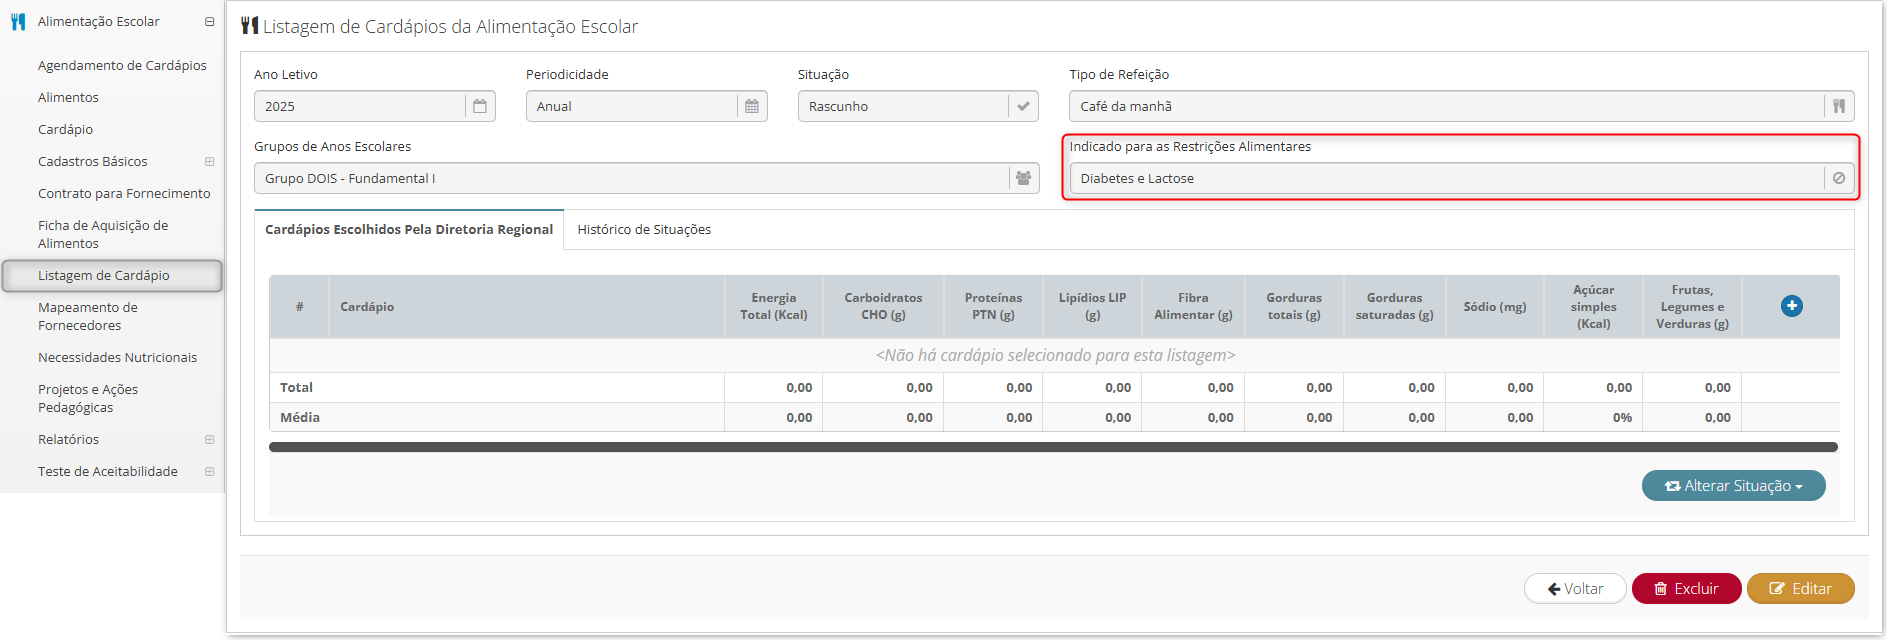Click Açúcar simples (Kcal) column header
Viewport: 1887px width, 640px height.
(x=1593, y=306)
